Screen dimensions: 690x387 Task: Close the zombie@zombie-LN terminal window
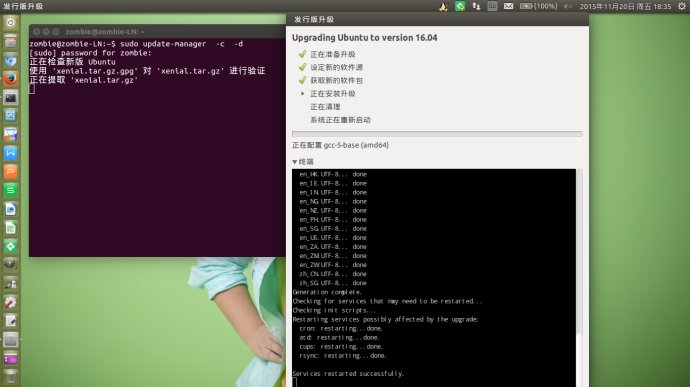37,32
